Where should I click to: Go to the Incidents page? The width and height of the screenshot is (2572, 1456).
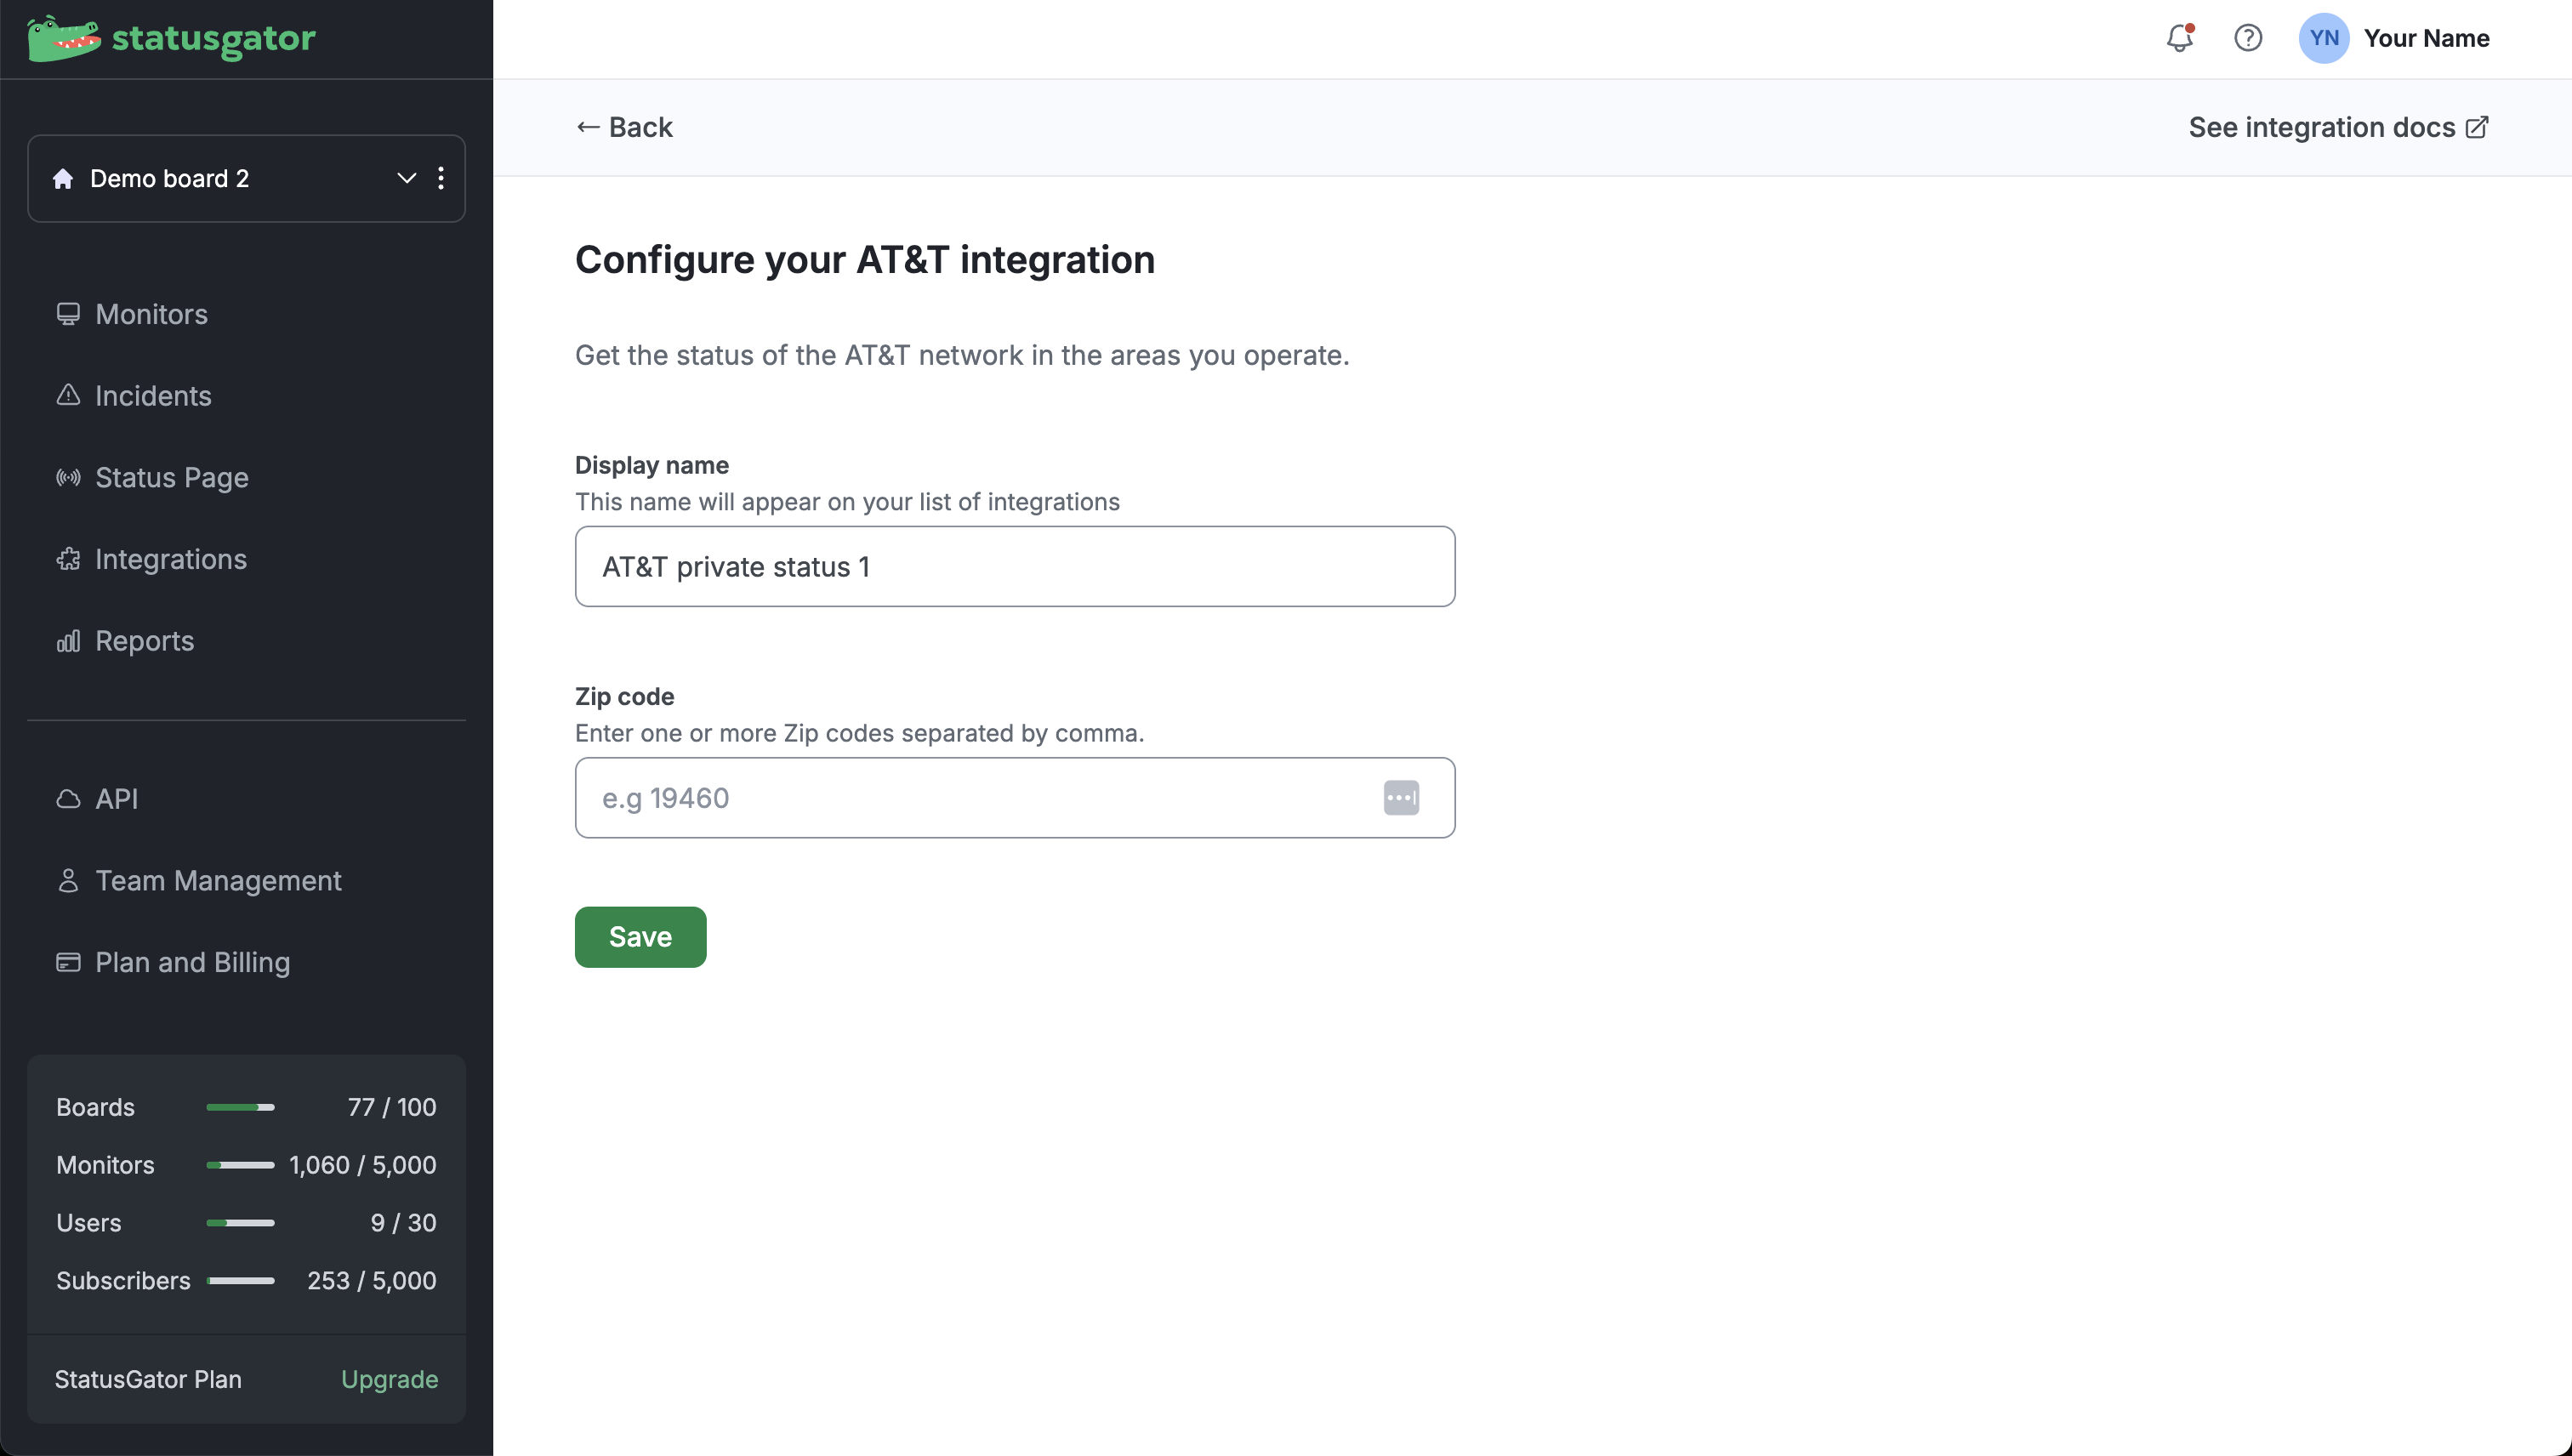point(152,396)
